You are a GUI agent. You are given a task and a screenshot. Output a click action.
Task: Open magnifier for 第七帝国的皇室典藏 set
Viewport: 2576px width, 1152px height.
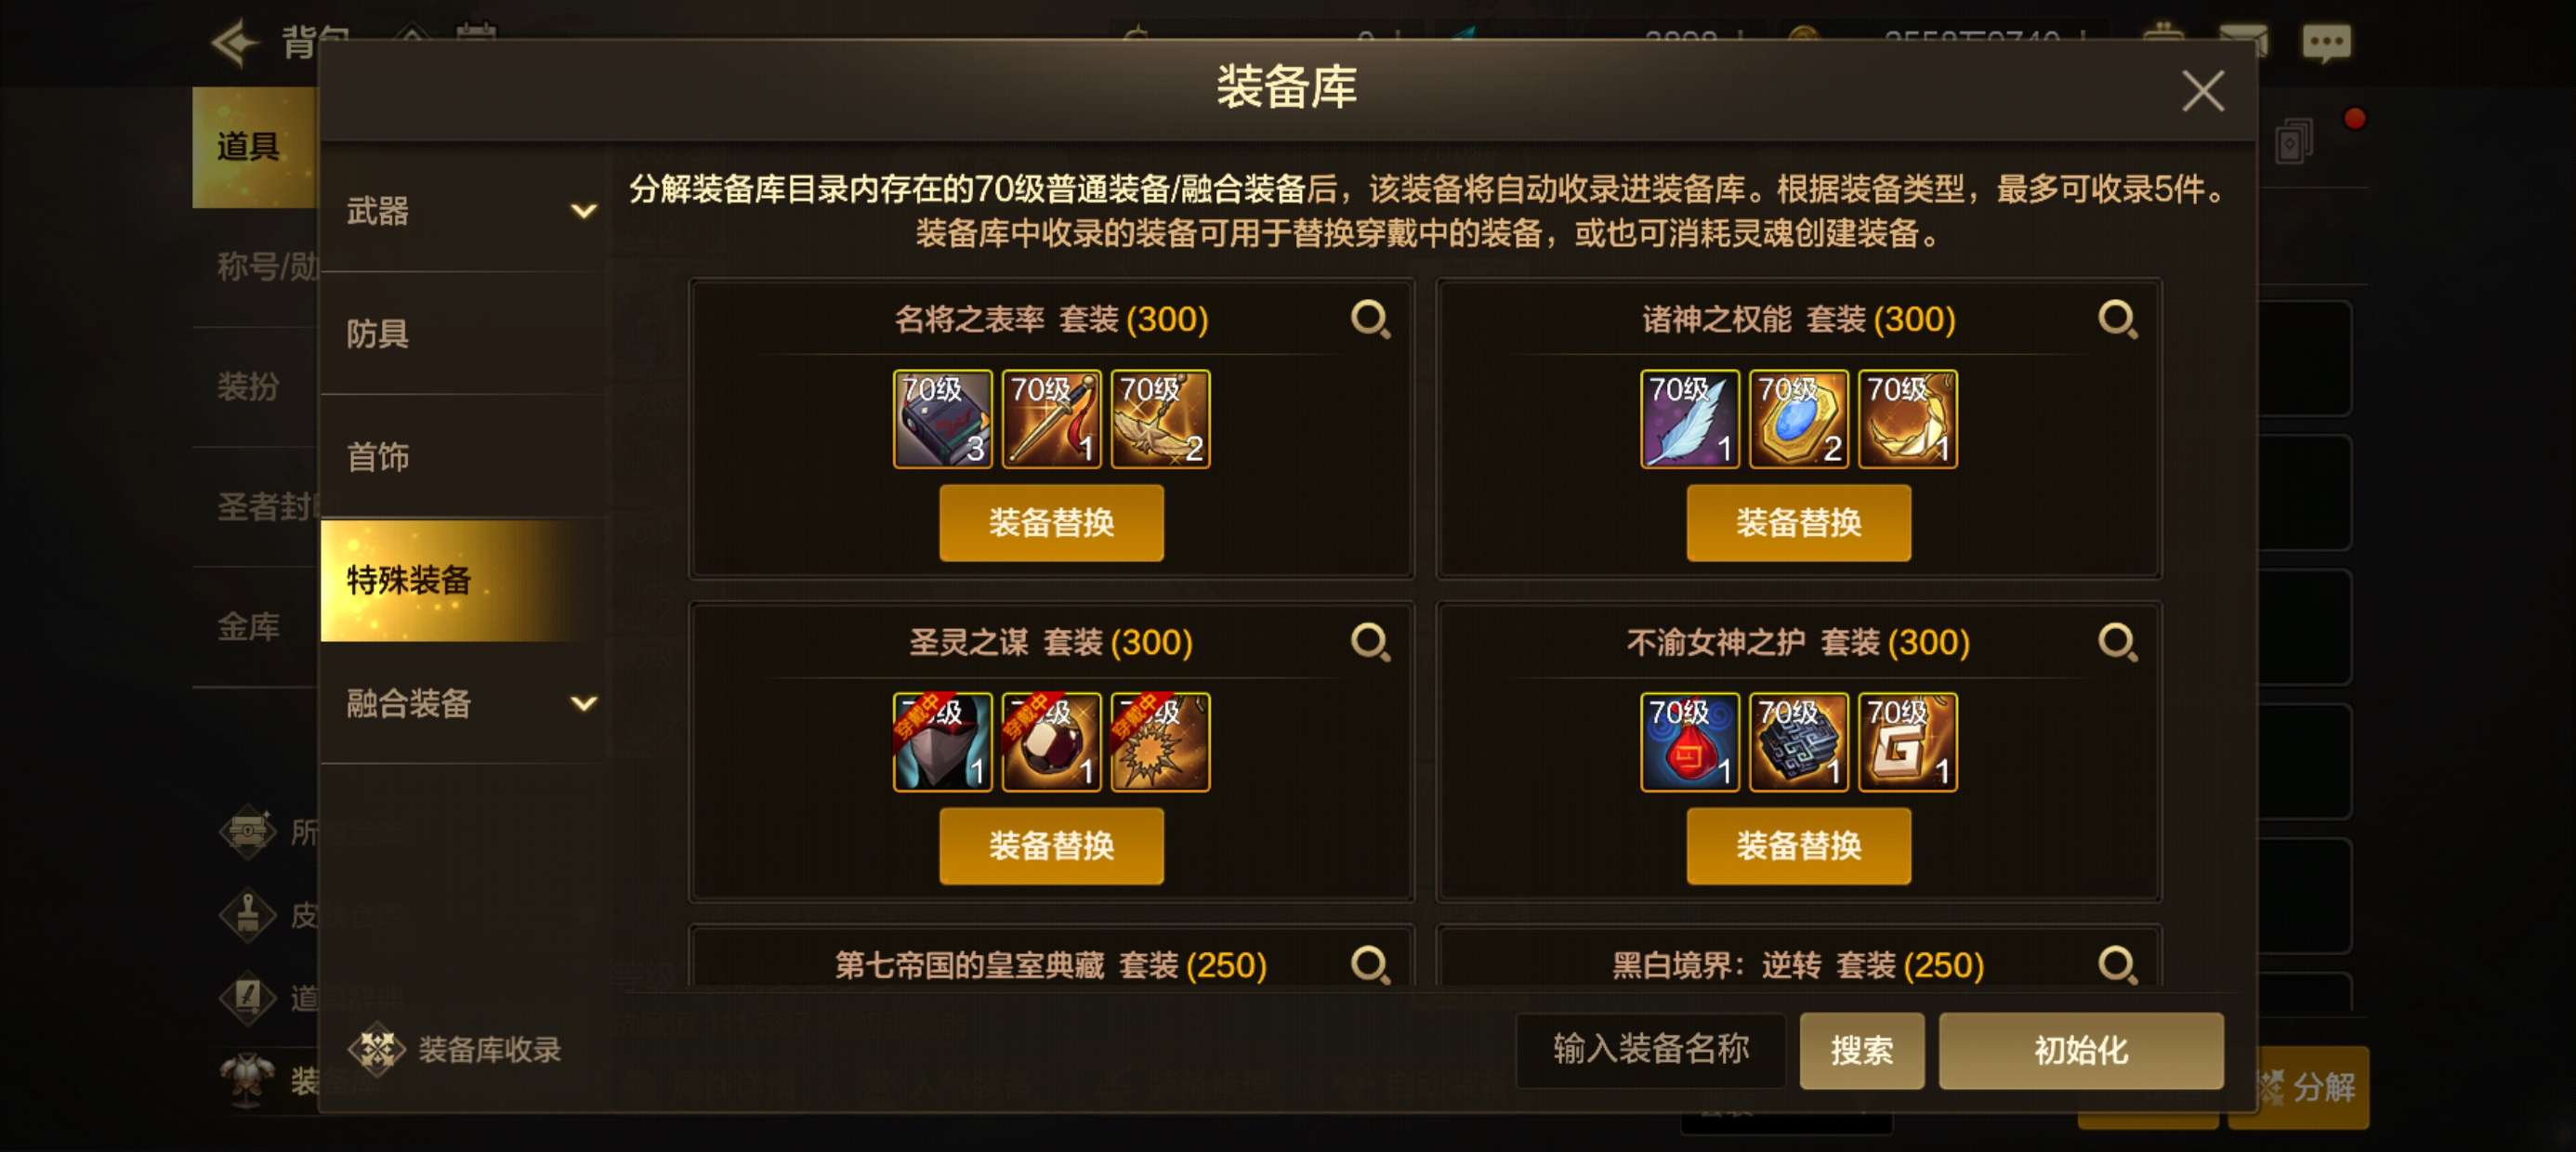(1369, 966)
